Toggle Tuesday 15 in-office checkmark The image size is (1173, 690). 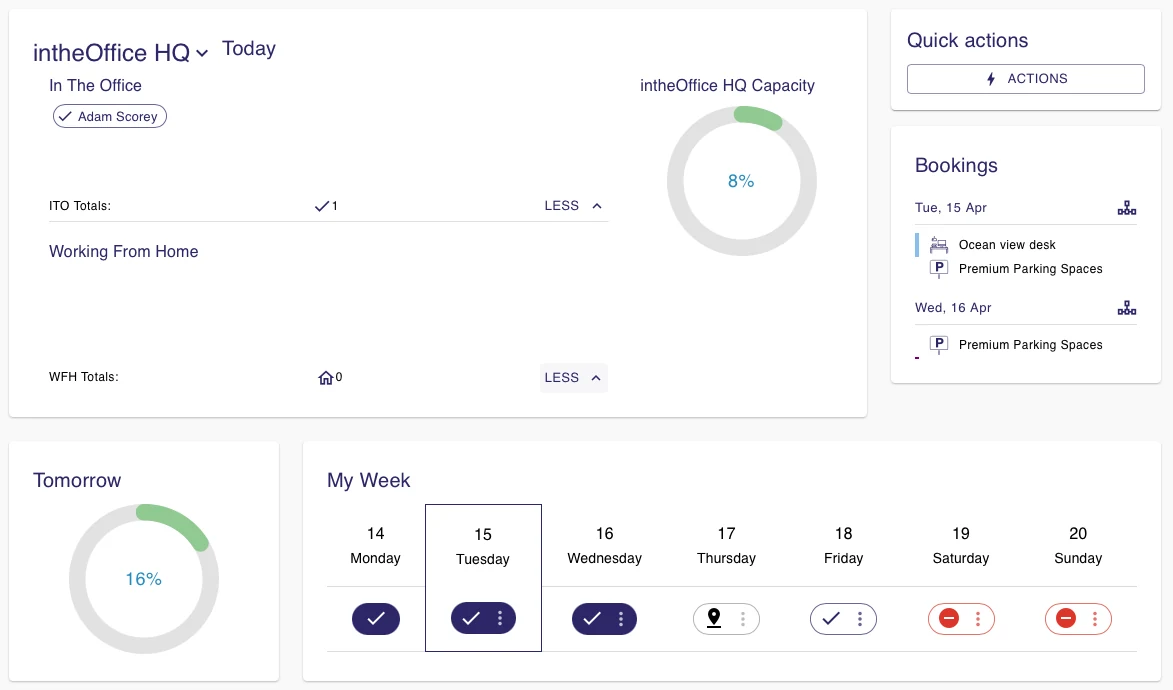[471, 618]
